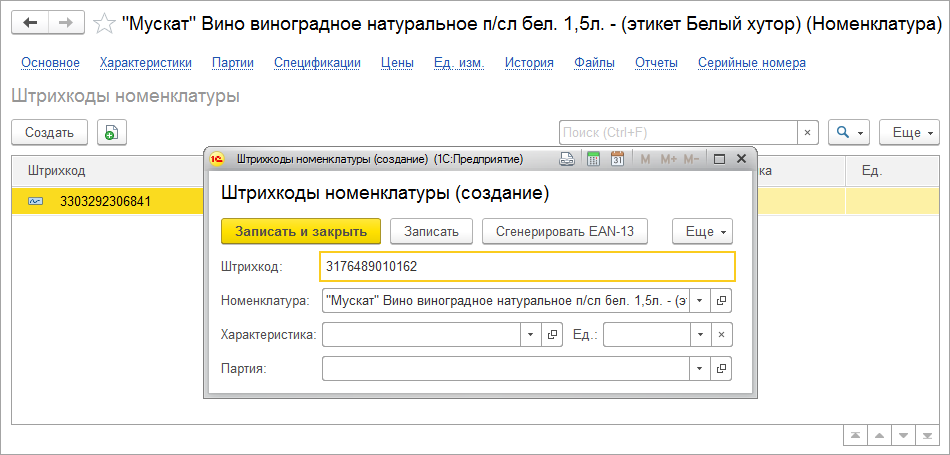Click the back navigation arrow

(x=32, y=21)
